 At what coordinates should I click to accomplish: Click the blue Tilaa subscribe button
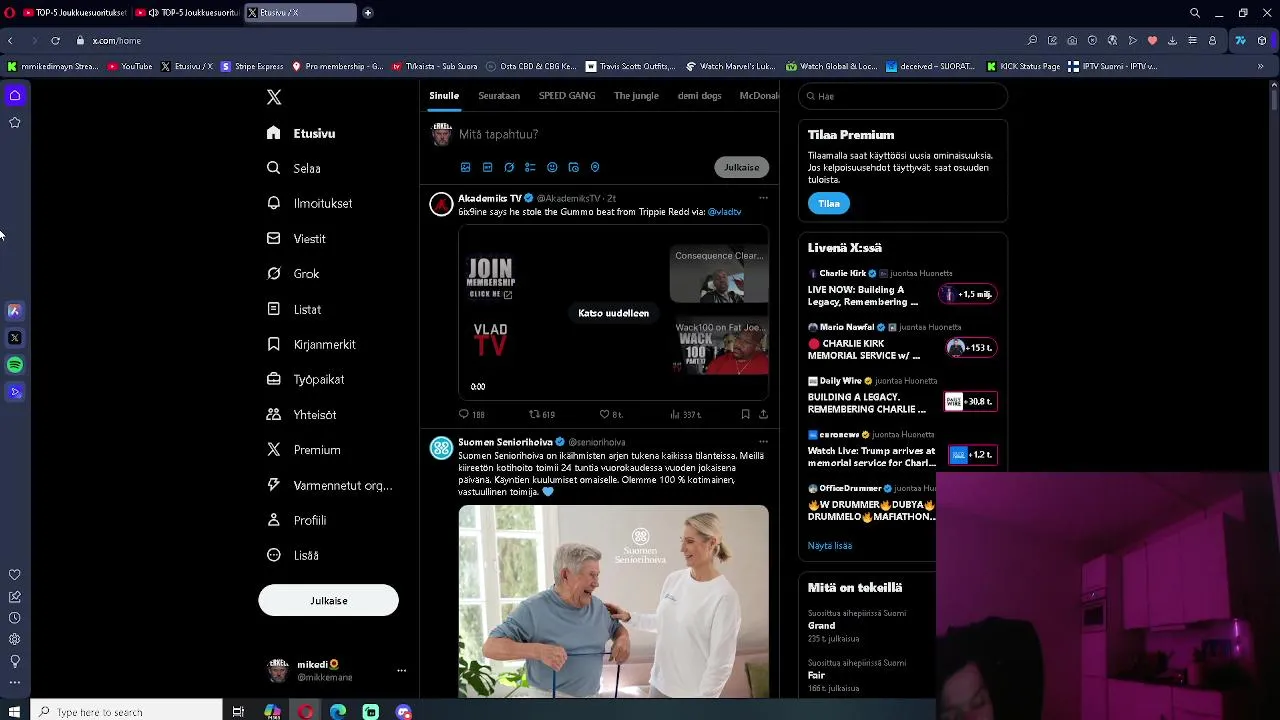click(829, 203)
